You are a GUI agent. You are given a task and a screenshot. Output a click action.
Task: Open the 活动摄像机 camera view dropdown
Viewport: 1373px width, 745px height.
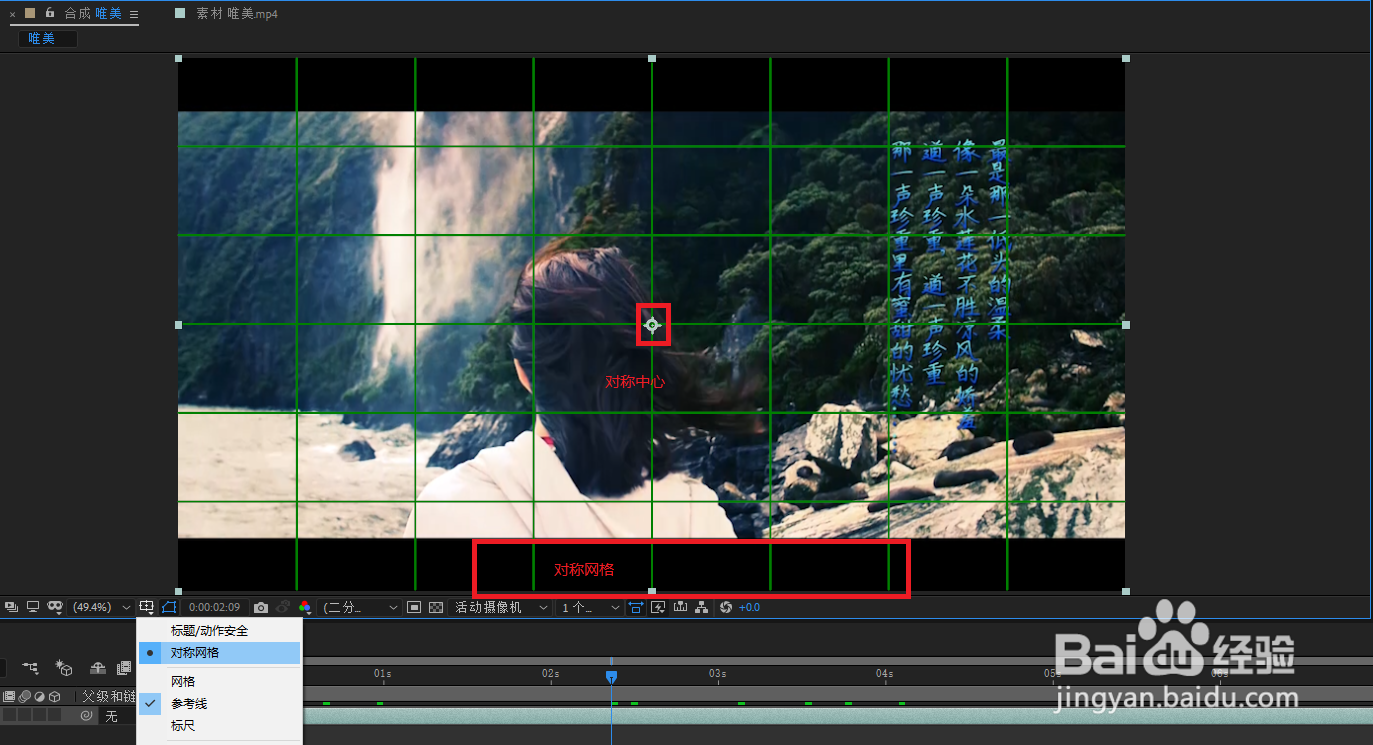pyautogui.click(x=501, y=607)
